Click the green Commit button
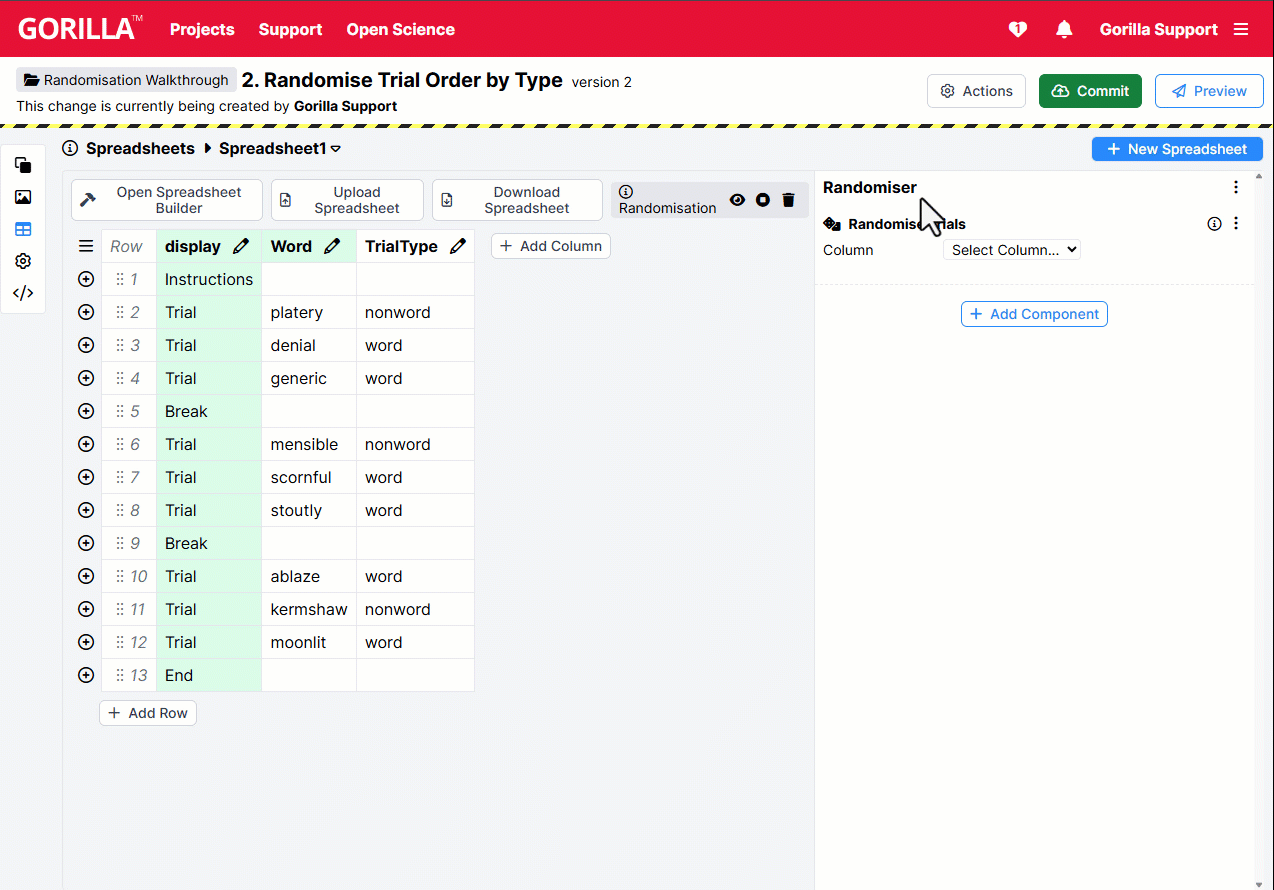The image size is (1274, 890). coord(1090,90)
